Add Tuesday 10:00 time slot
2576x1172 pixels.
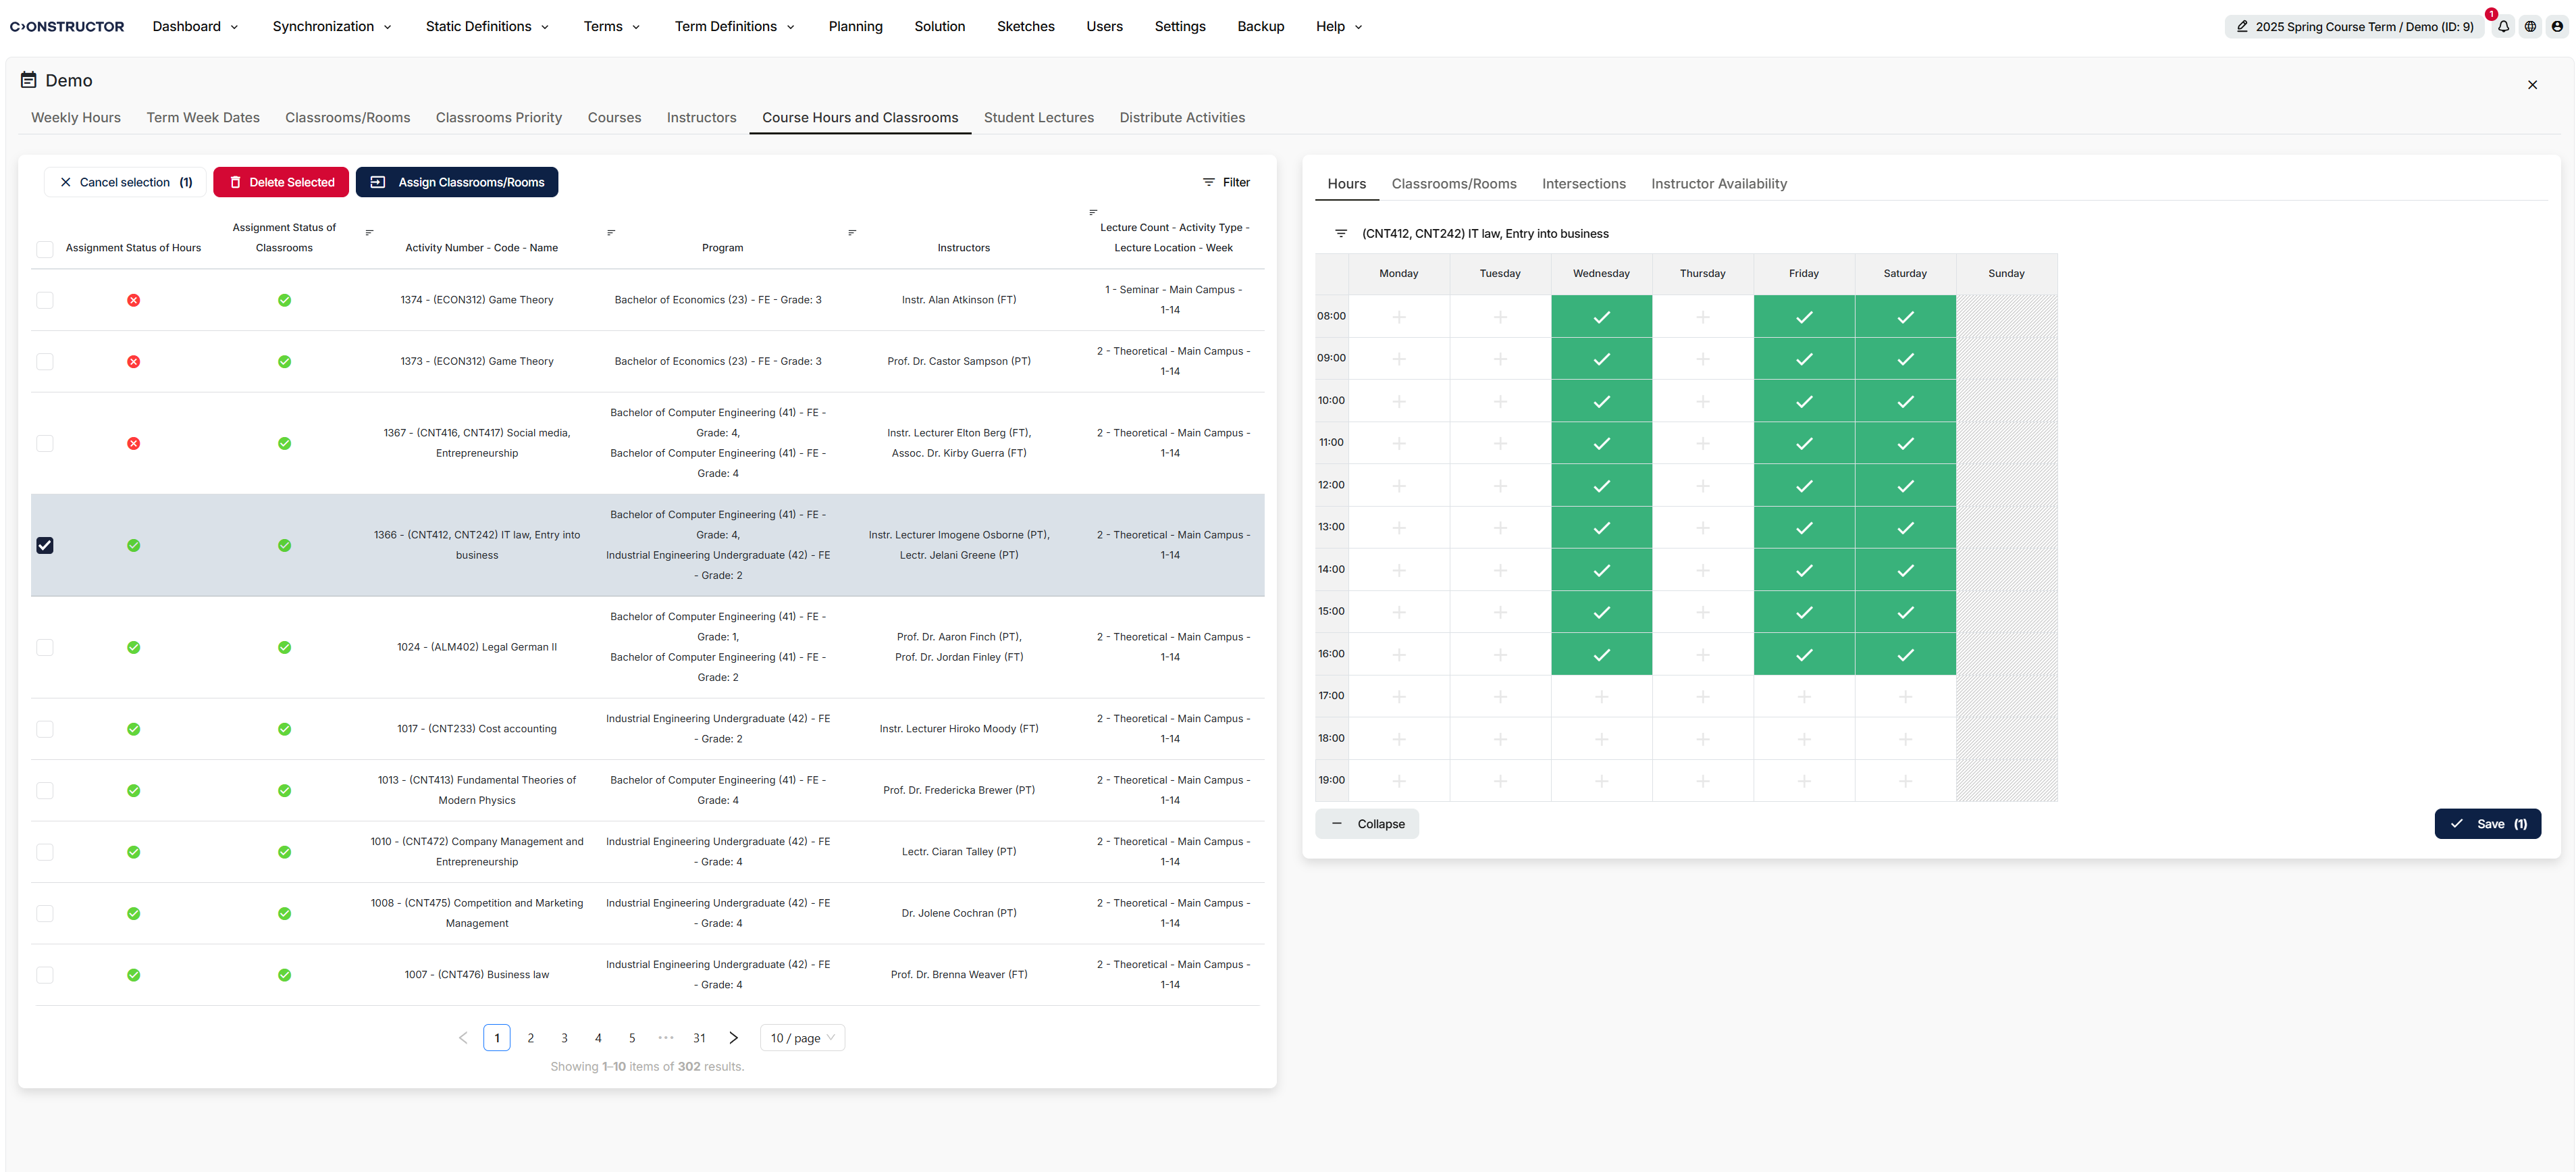click(1500, 402)
